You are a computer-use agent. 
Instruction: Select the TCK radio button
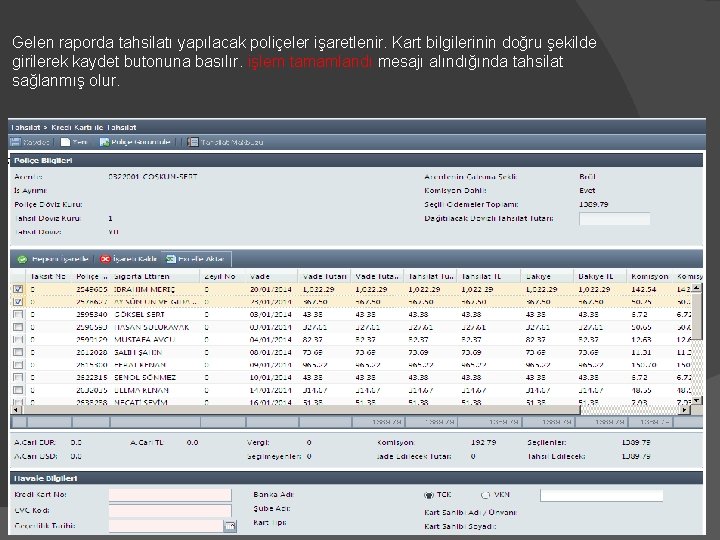click(428, 495)
